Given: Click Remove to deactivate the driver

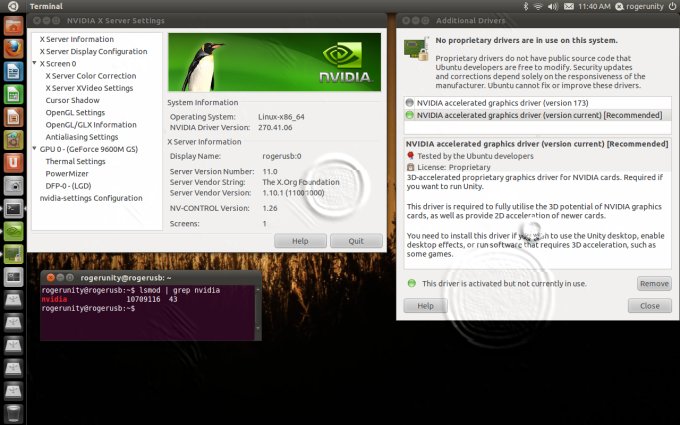Looking at the screenshot, I should coord(654,283).
